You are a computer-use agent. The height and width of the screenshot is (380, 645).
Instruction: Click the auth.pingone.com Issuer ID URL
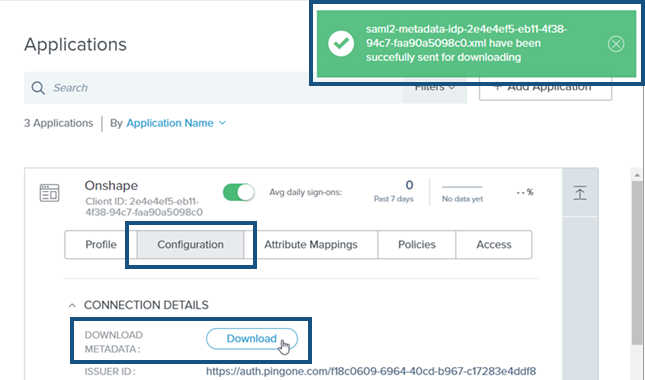point(371,371)
